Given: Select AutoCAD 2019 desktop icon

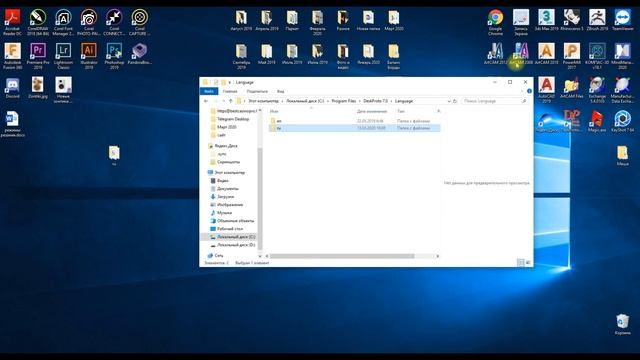Looking at the screenshot, I should [546, 90].
